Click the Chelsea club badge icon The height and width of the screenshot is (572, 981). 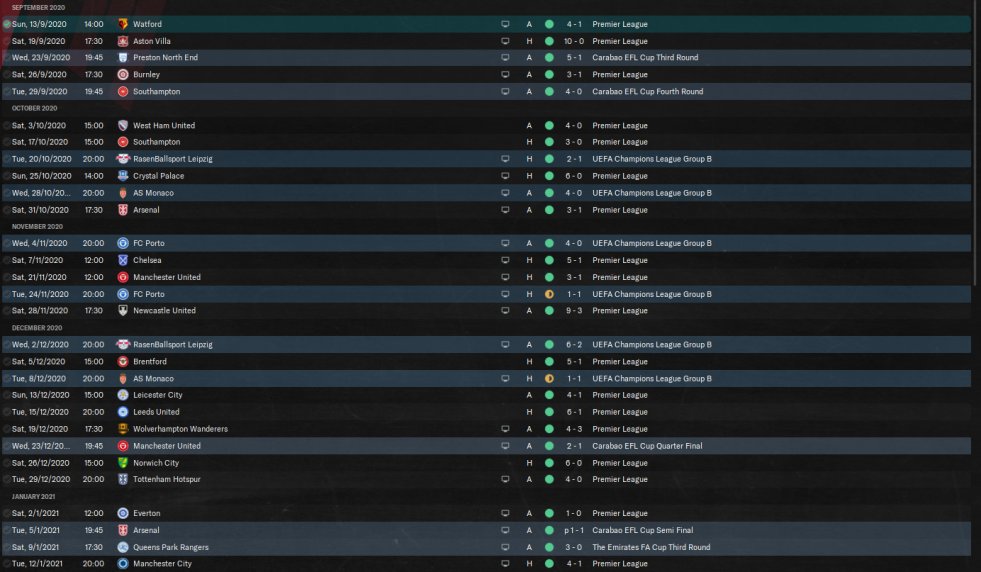coord(123,260)
